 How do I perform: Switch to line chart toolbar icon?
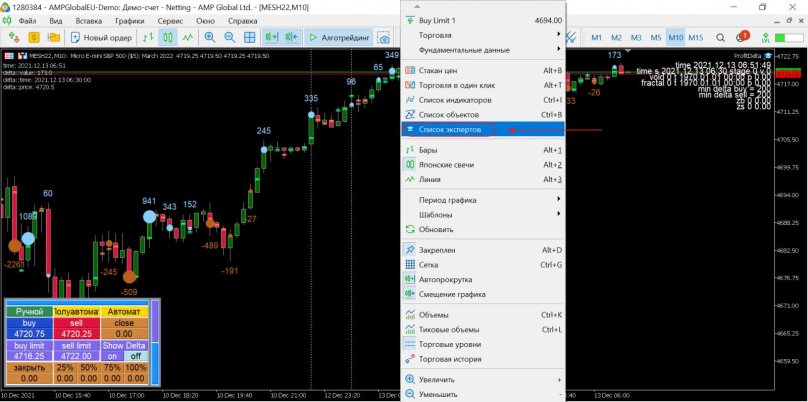click(x=189, y=38)
